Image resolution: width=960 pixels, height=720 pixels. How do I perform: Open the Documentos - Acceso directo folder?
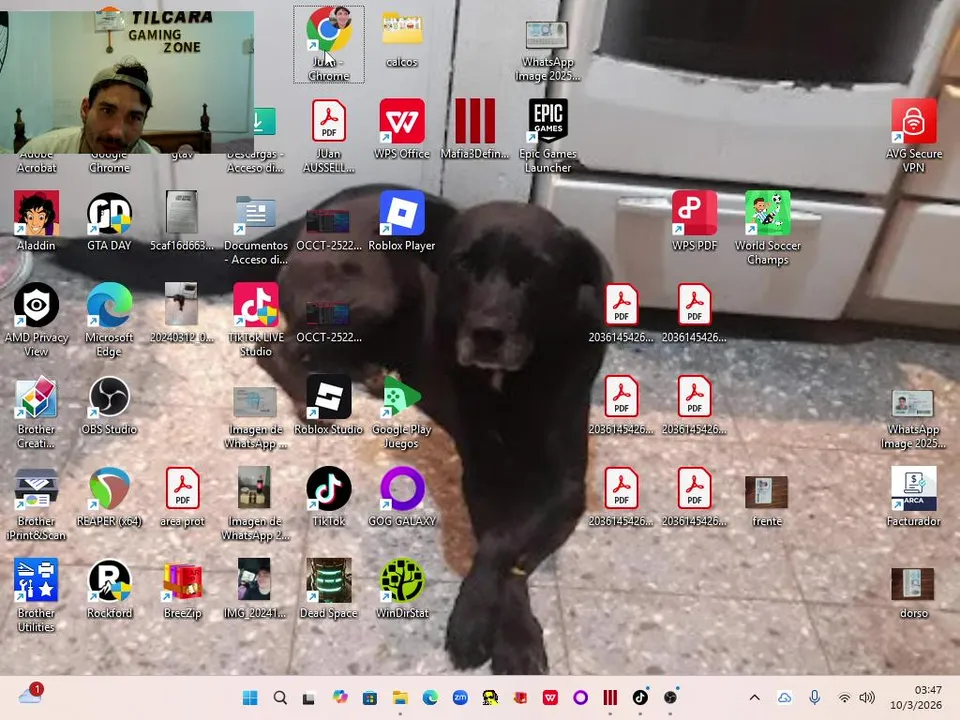[x=255, y=227]
